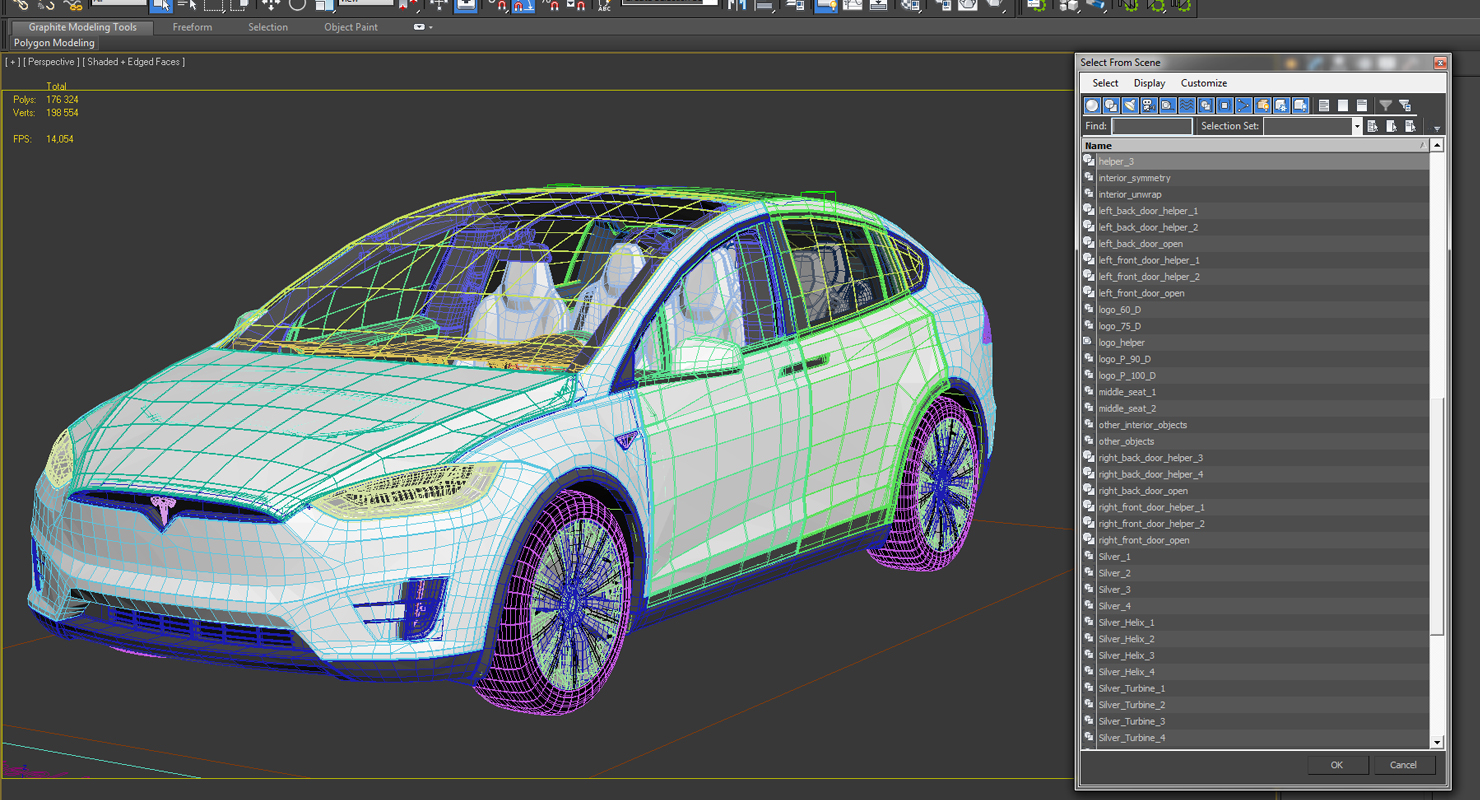Switch to the Object Paint tab
1480x800 pixels.
351,27
